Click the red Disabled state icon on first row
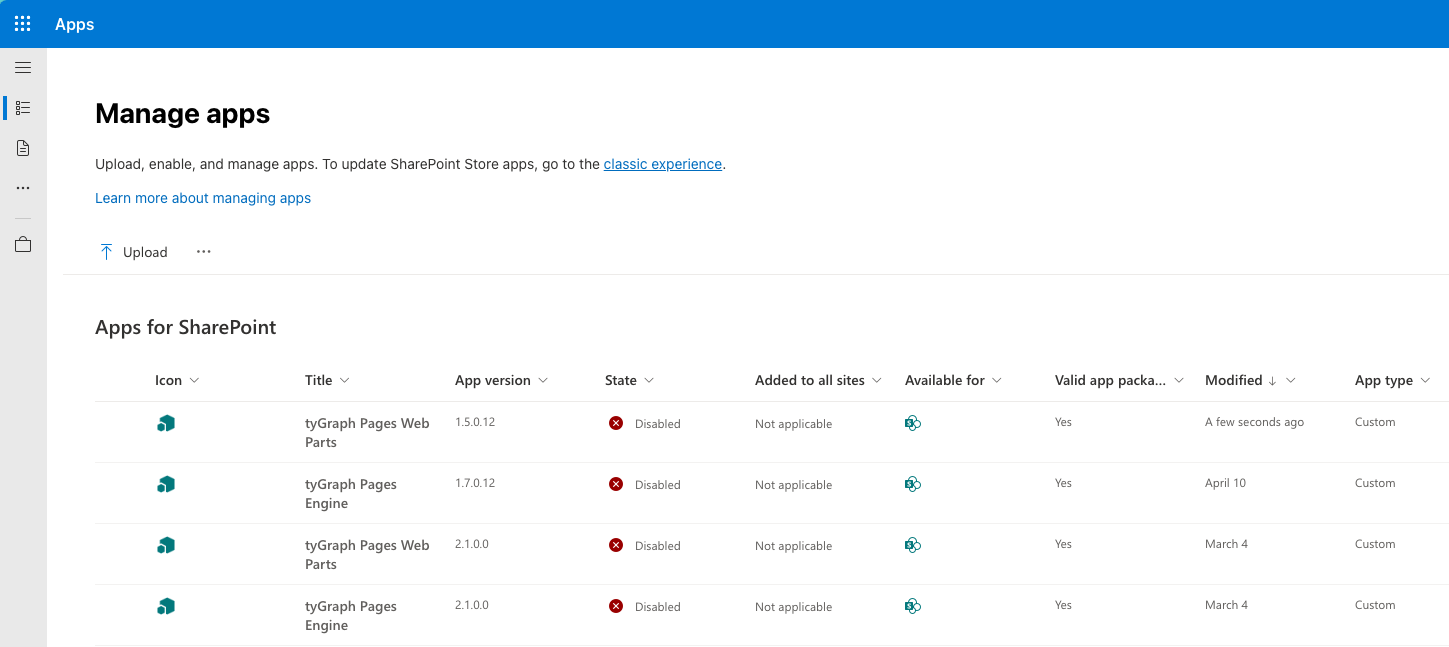Screen dimensions: 1449x647 pos(616,423)
